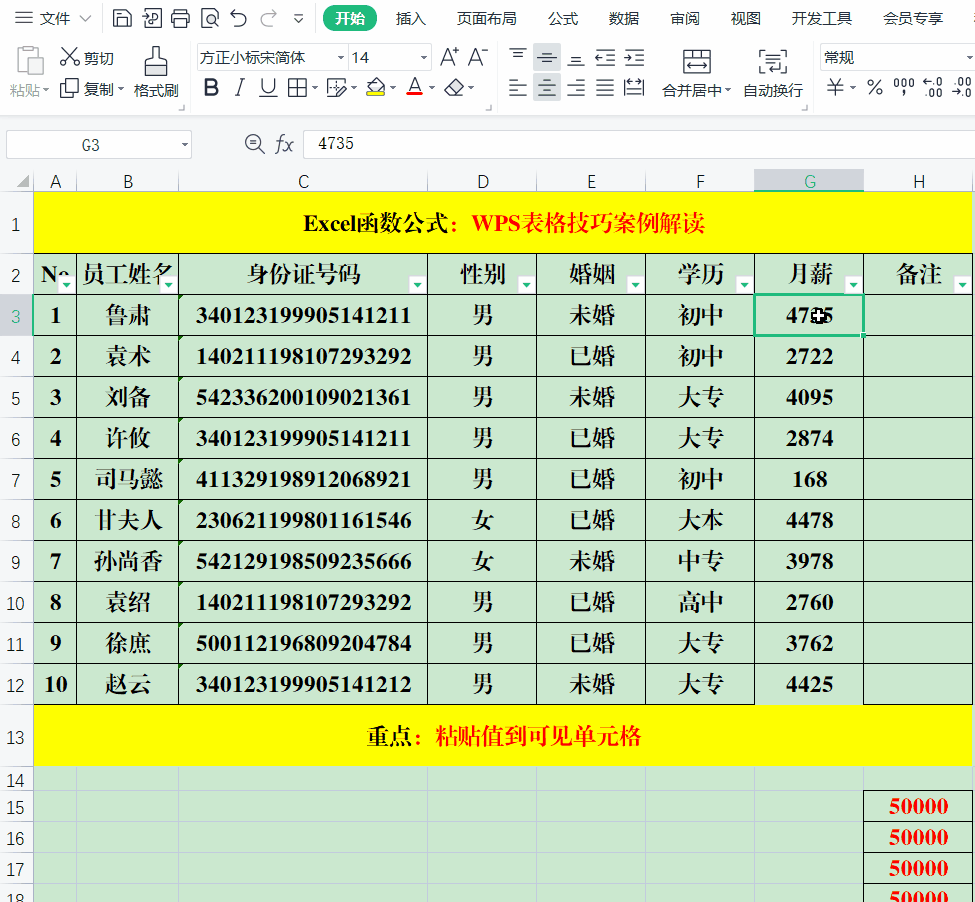The width and height of the screenshot is (975, 902).
Task: Toggle Bold formatting
Action: coord(211,89)
